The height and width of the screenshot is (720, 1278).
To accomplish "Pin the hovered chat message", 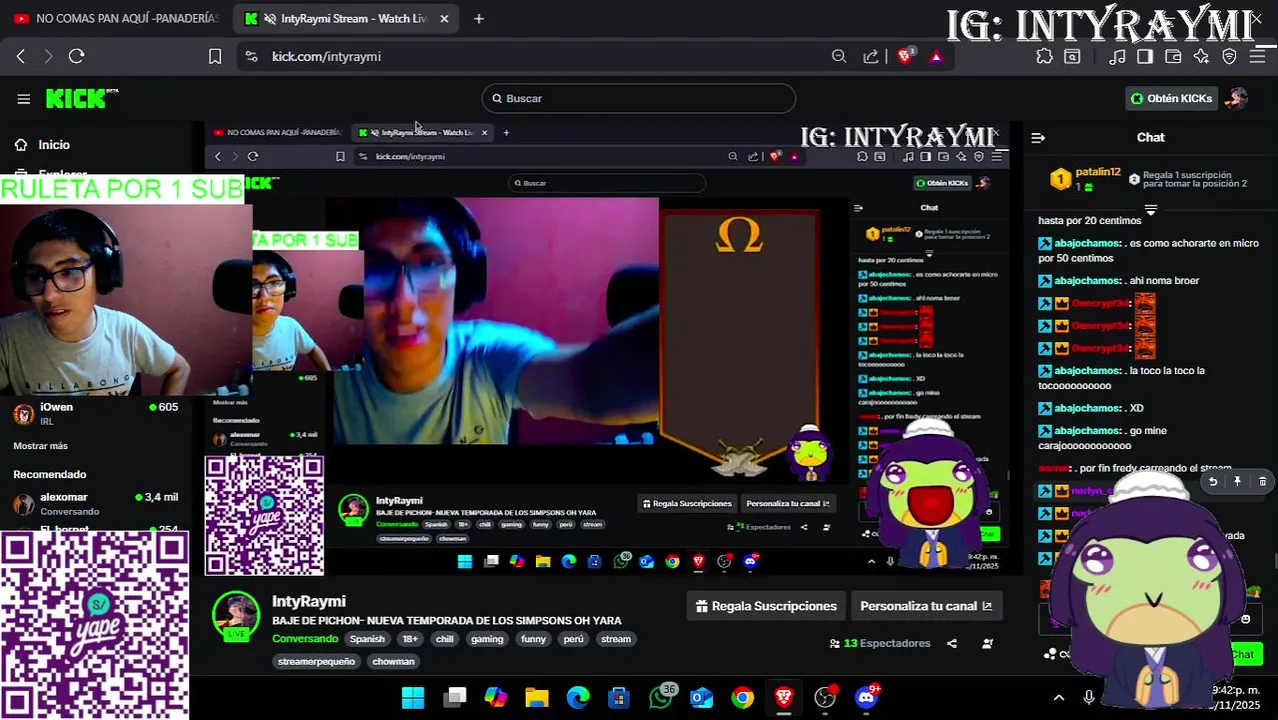I will click(1237, 482).
